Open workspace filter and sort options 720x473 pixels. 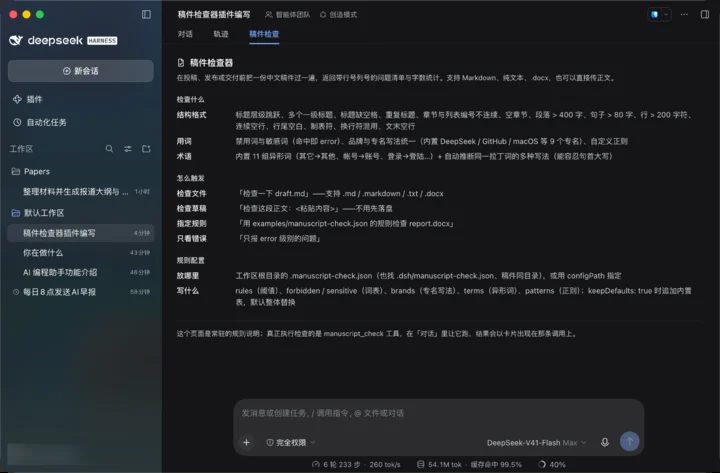coord(128,149)
